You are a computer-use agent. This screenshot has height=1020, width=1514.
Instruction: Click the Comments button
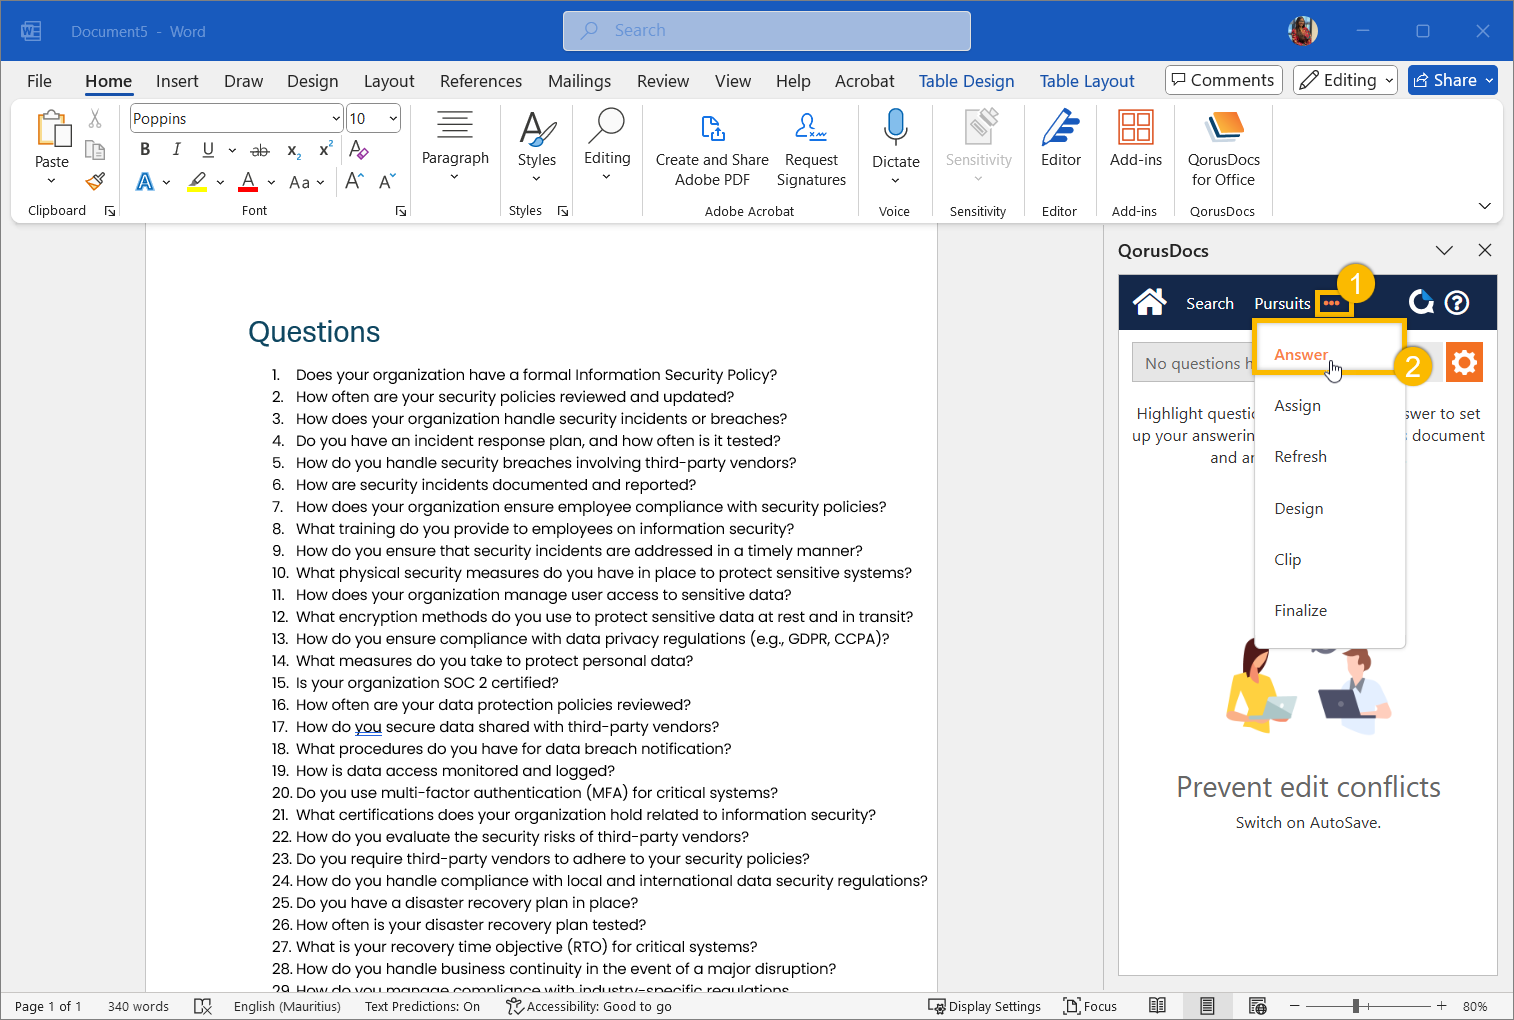(x=1223, y=80)
